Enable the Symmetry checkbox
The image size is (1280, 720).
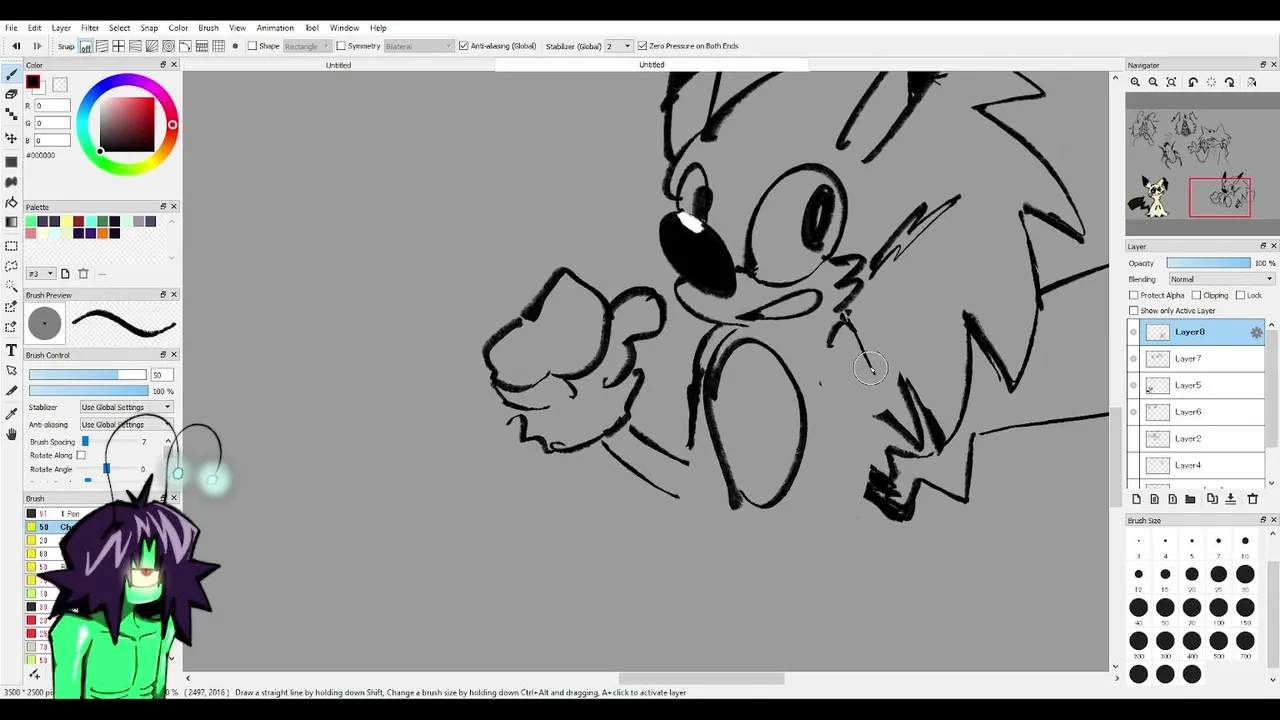pos(341,46)
